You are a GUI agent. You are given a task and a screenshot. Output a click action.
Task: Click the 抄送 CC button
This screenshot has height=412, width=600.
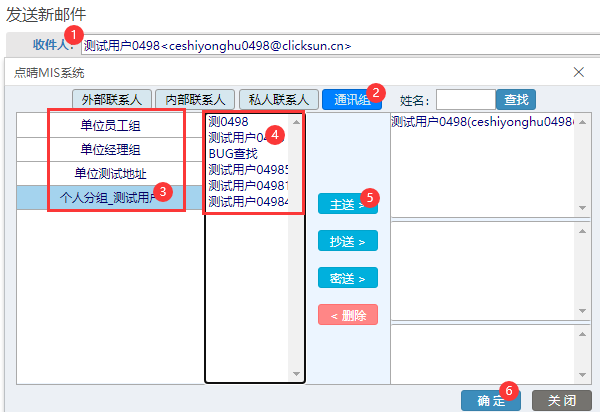point(346,241)
